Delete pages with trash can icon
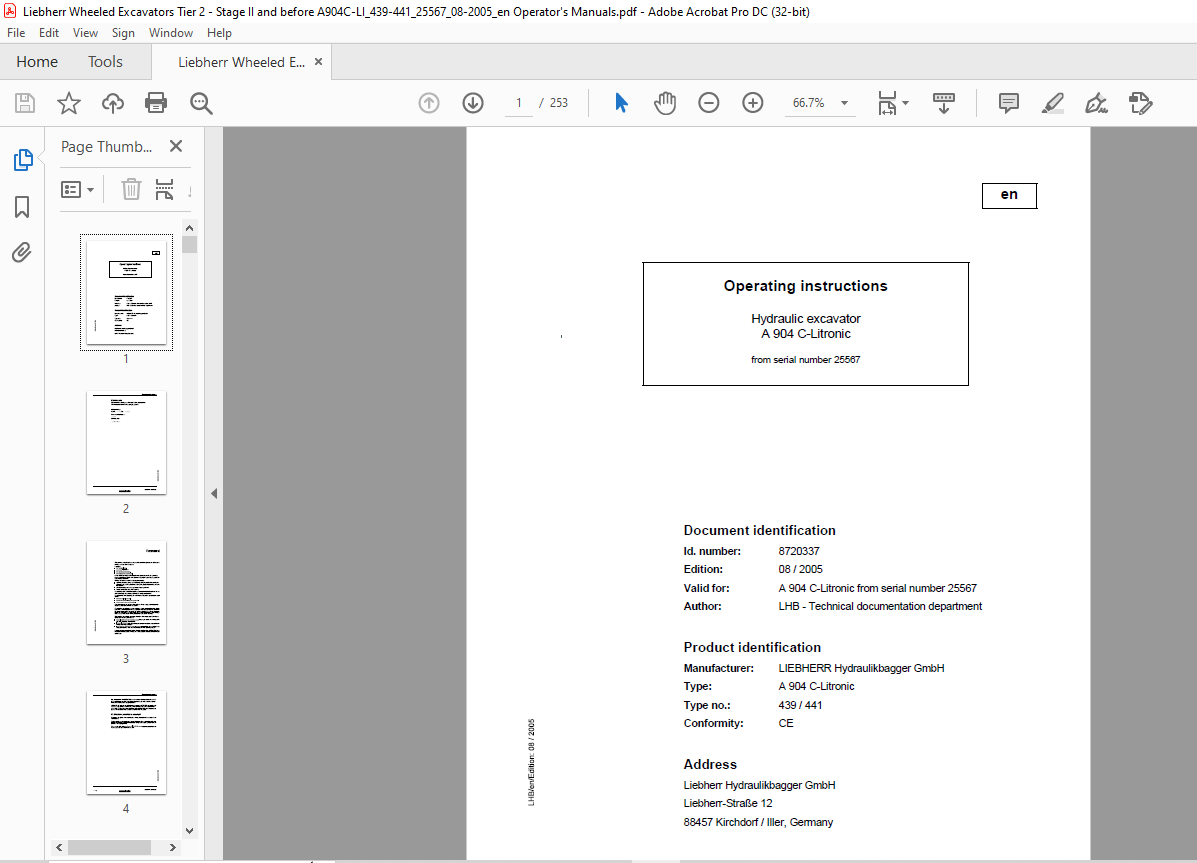The image size is (1197, 863). (131, 189)
